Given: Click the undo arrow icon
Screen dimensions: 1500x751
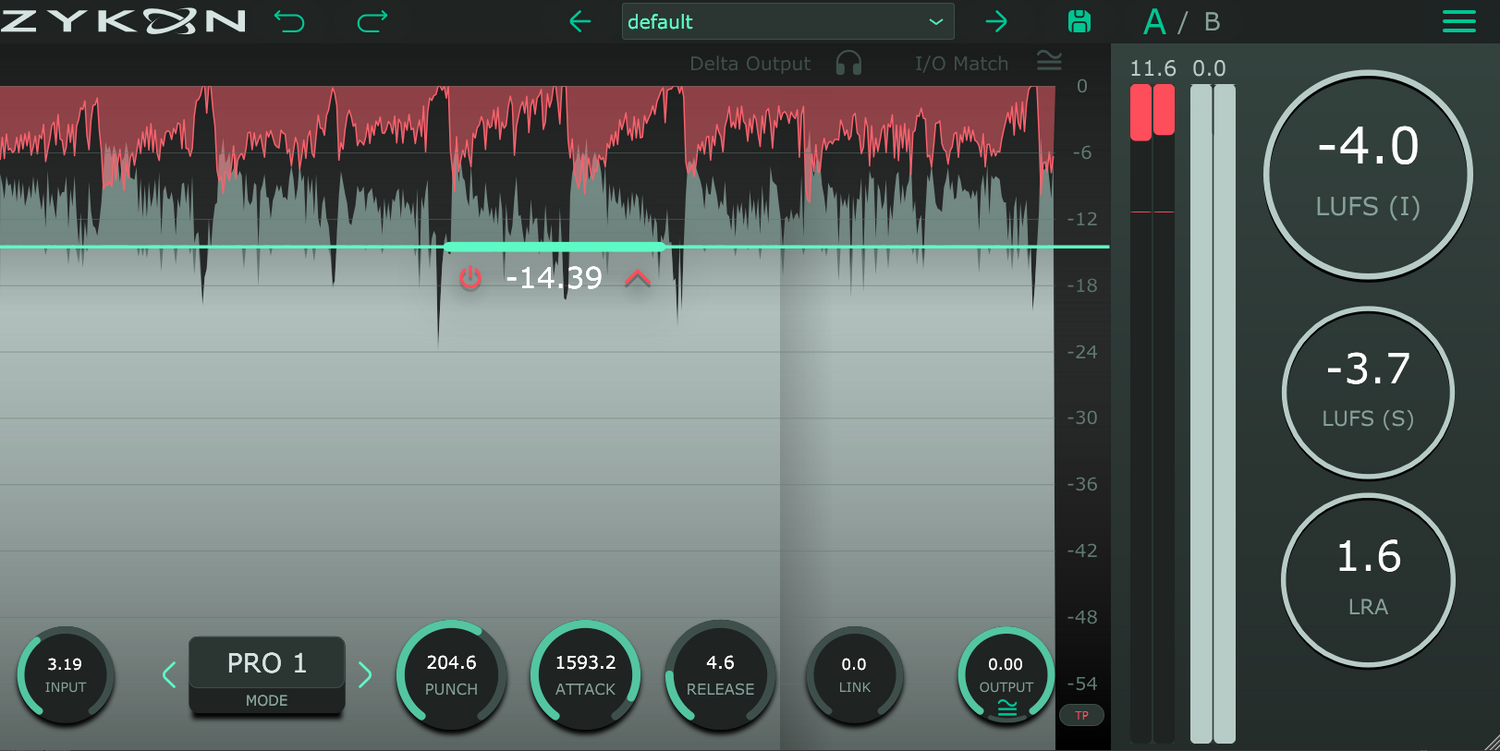Looking at the screenshot, I should click(x=289, y=21).
